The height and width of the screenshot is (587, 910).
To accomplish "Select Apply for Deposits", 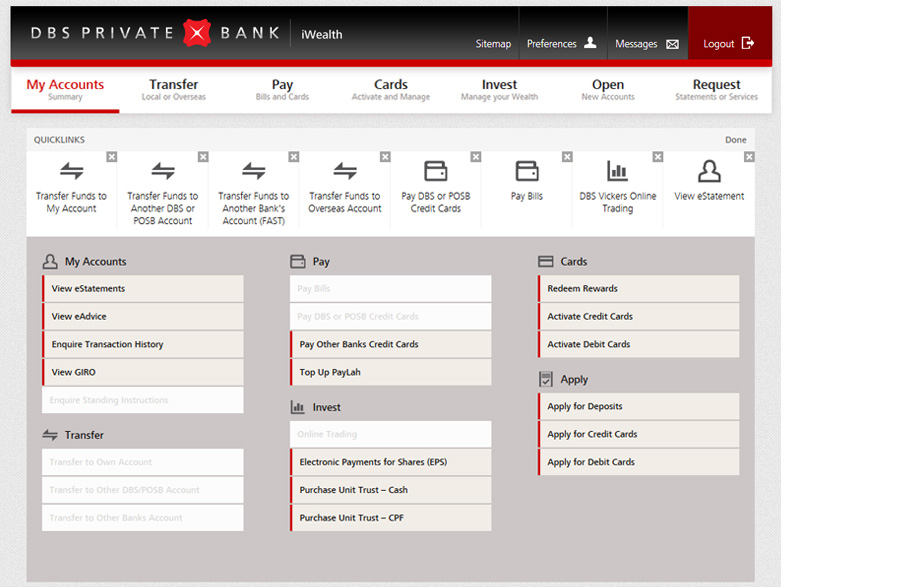I will click(638, 406).
